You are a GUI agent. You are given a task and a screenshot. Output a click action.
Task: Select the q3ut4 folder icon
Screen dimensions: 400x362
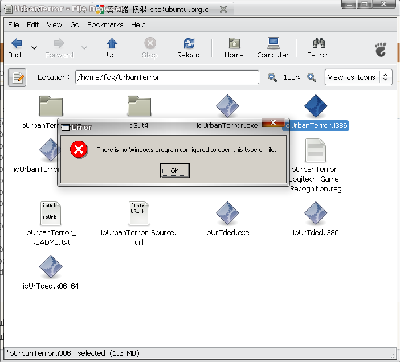(x=139, y=106)
